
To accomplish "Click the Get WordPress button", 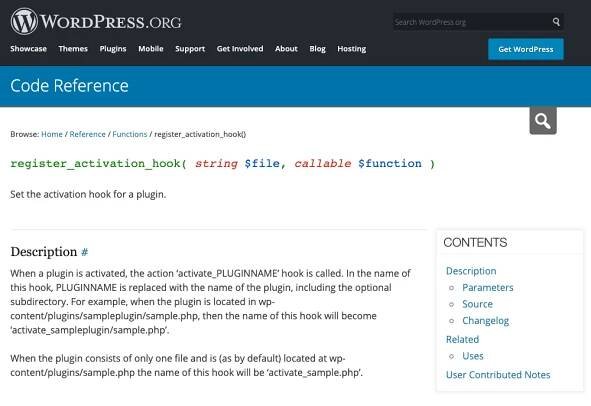I will pos(526,49).
